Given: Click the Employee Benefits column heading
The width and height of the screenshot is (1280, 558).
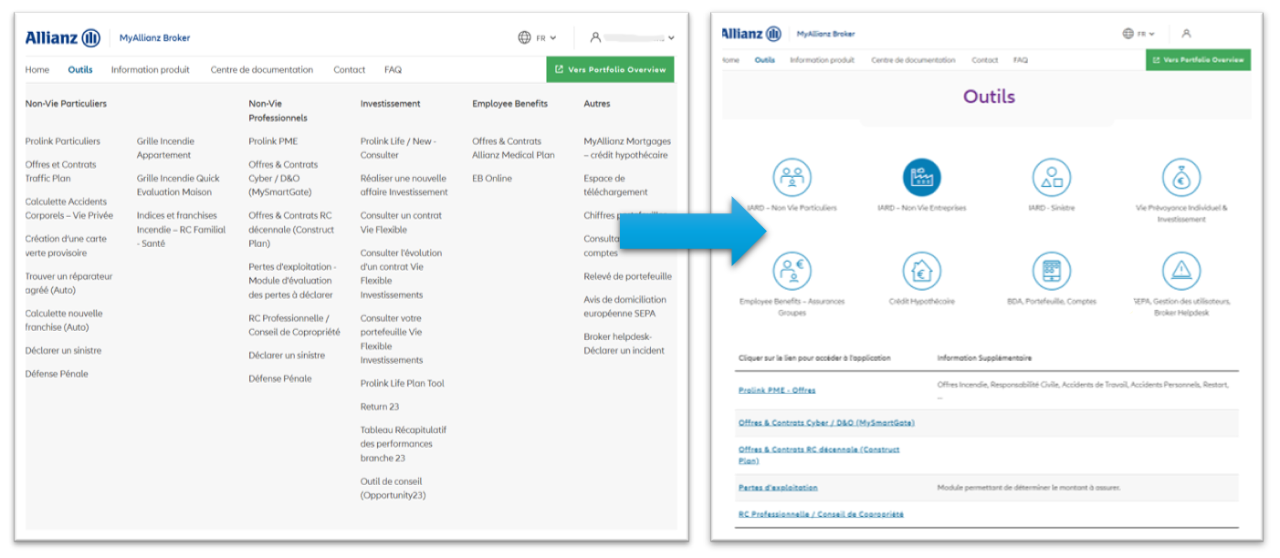Looking at the screenshot, I should 510,103.
